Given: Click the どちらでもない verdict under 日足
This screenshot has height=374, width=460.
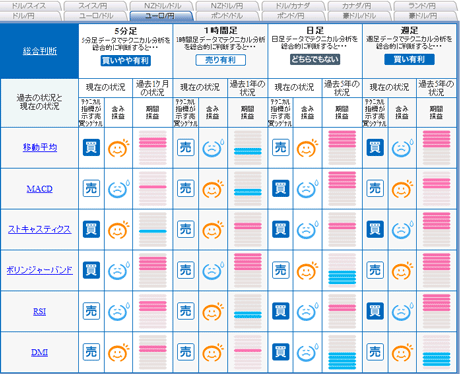Looking at the screenshot, I should [x=315, y=59].
